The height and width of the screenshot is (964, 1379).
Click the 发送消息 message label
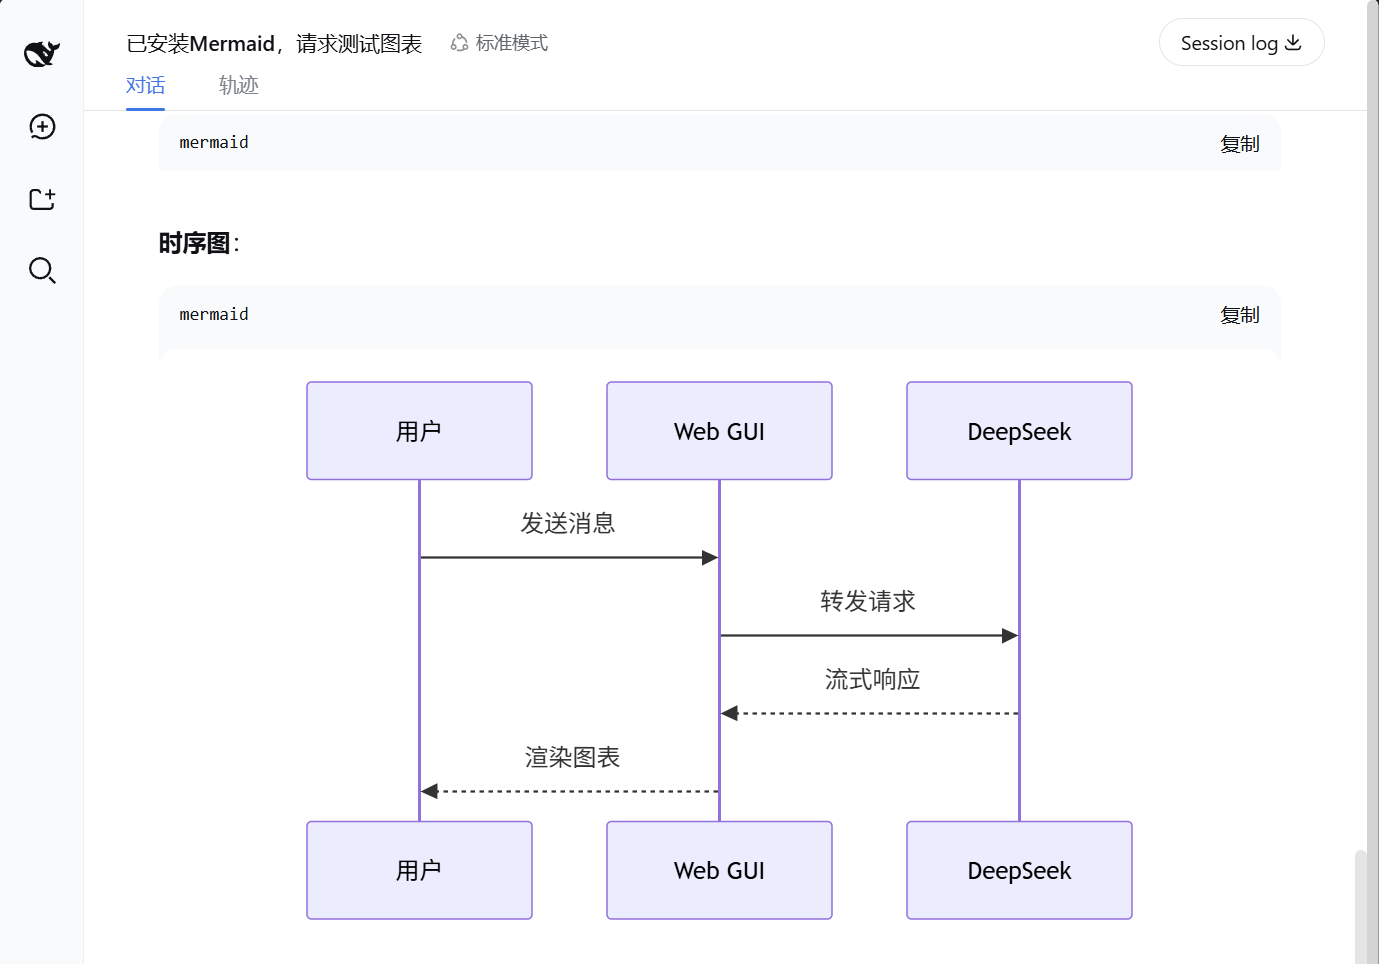click(568, 523)
